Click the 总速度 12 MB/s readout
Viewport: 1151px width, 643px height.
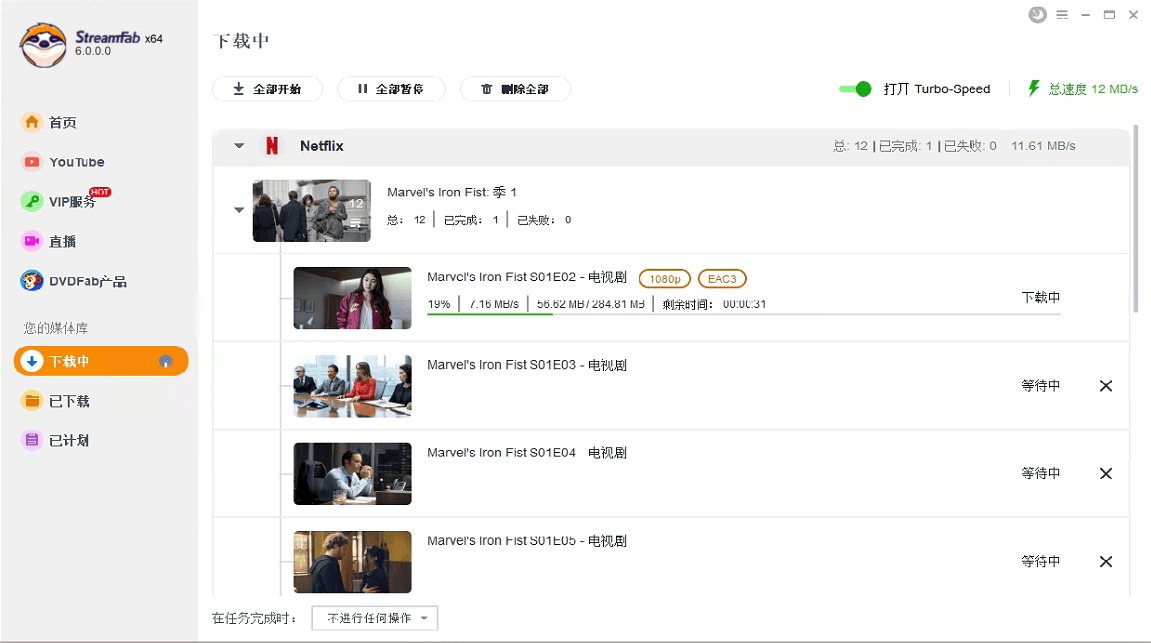(x=1092, y=89)
